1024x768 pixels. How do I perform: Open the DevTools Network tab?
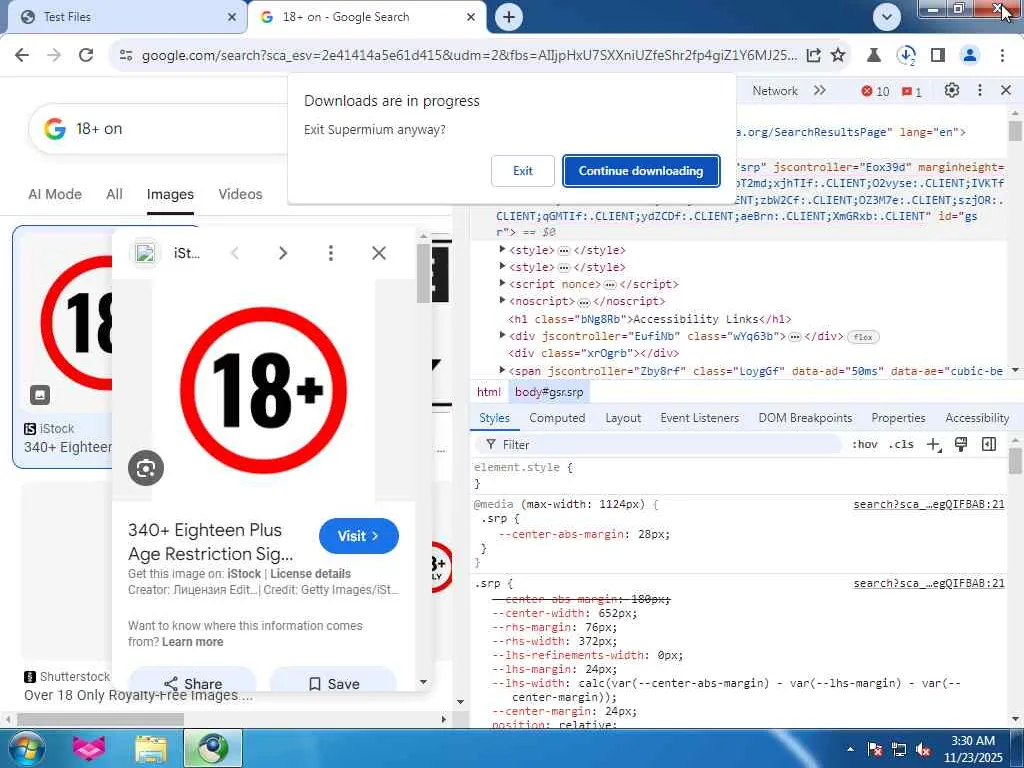tap(775, 91)
